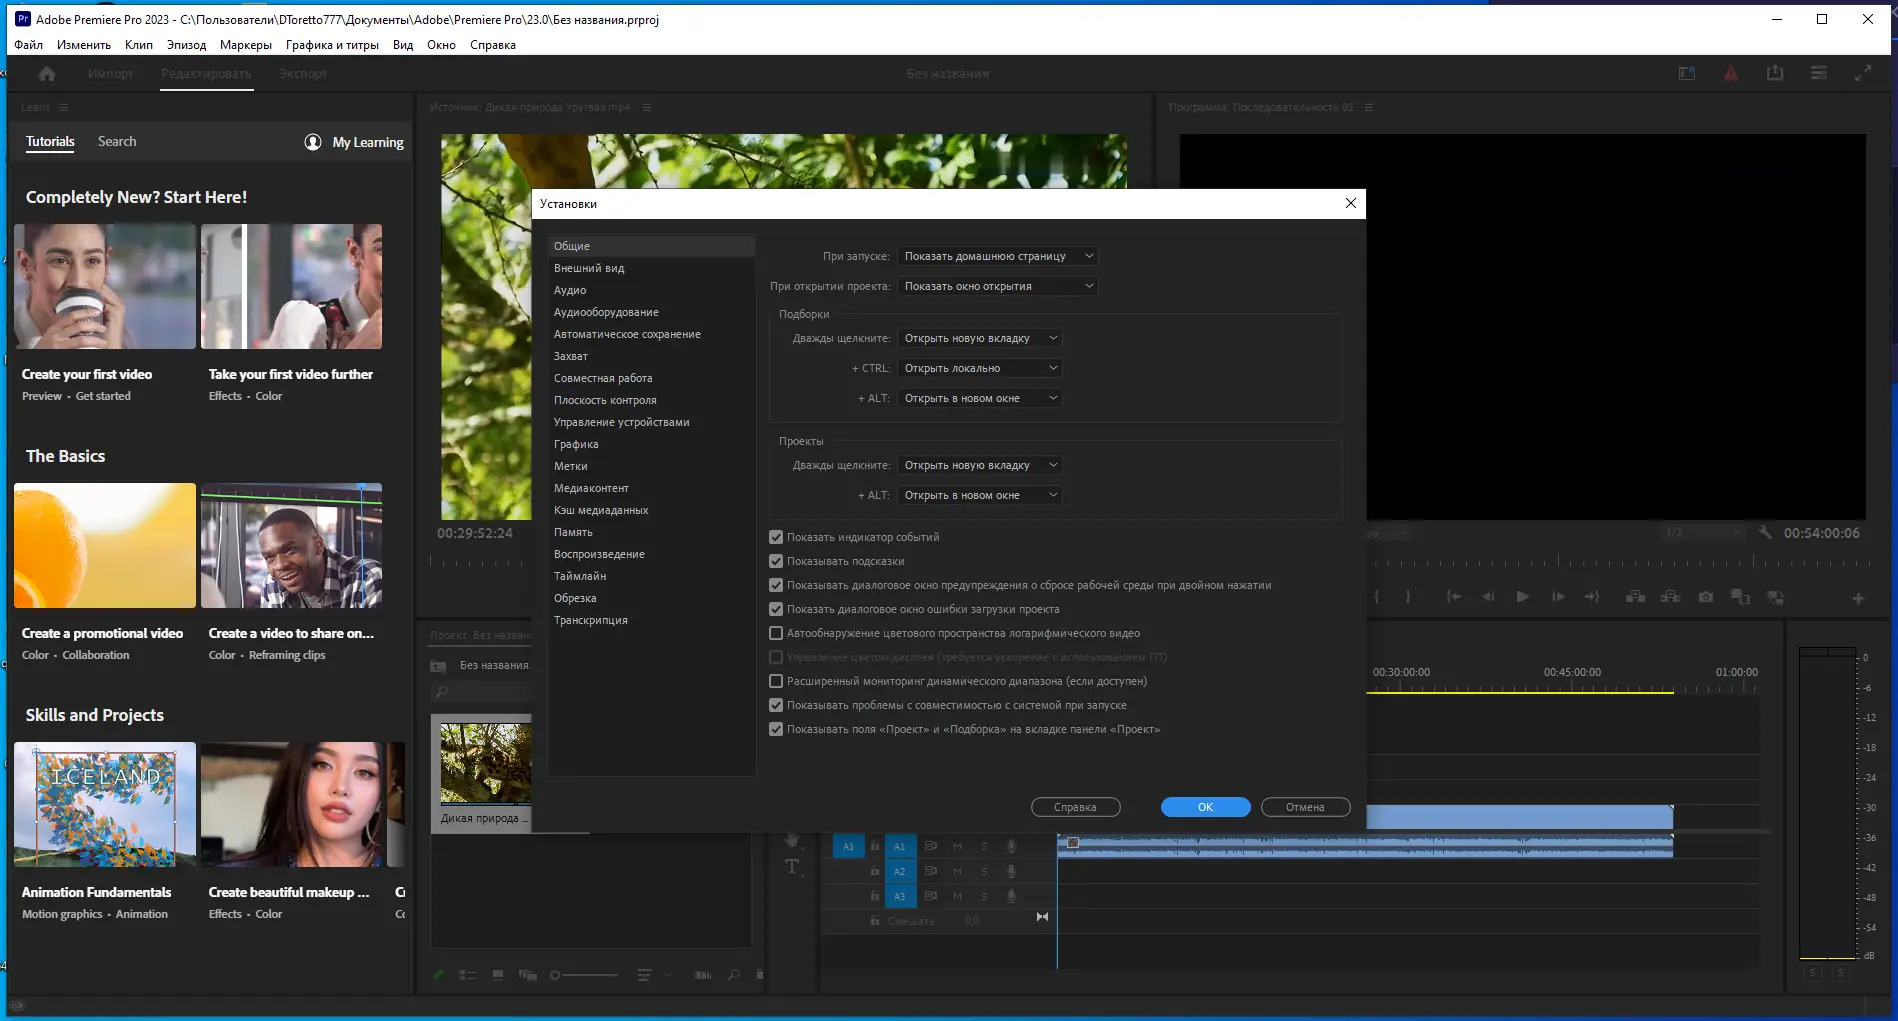This screenshot has height=1021, width=1898.
Task: Click the Quick Export share icon
Action: click(1775, 73)
